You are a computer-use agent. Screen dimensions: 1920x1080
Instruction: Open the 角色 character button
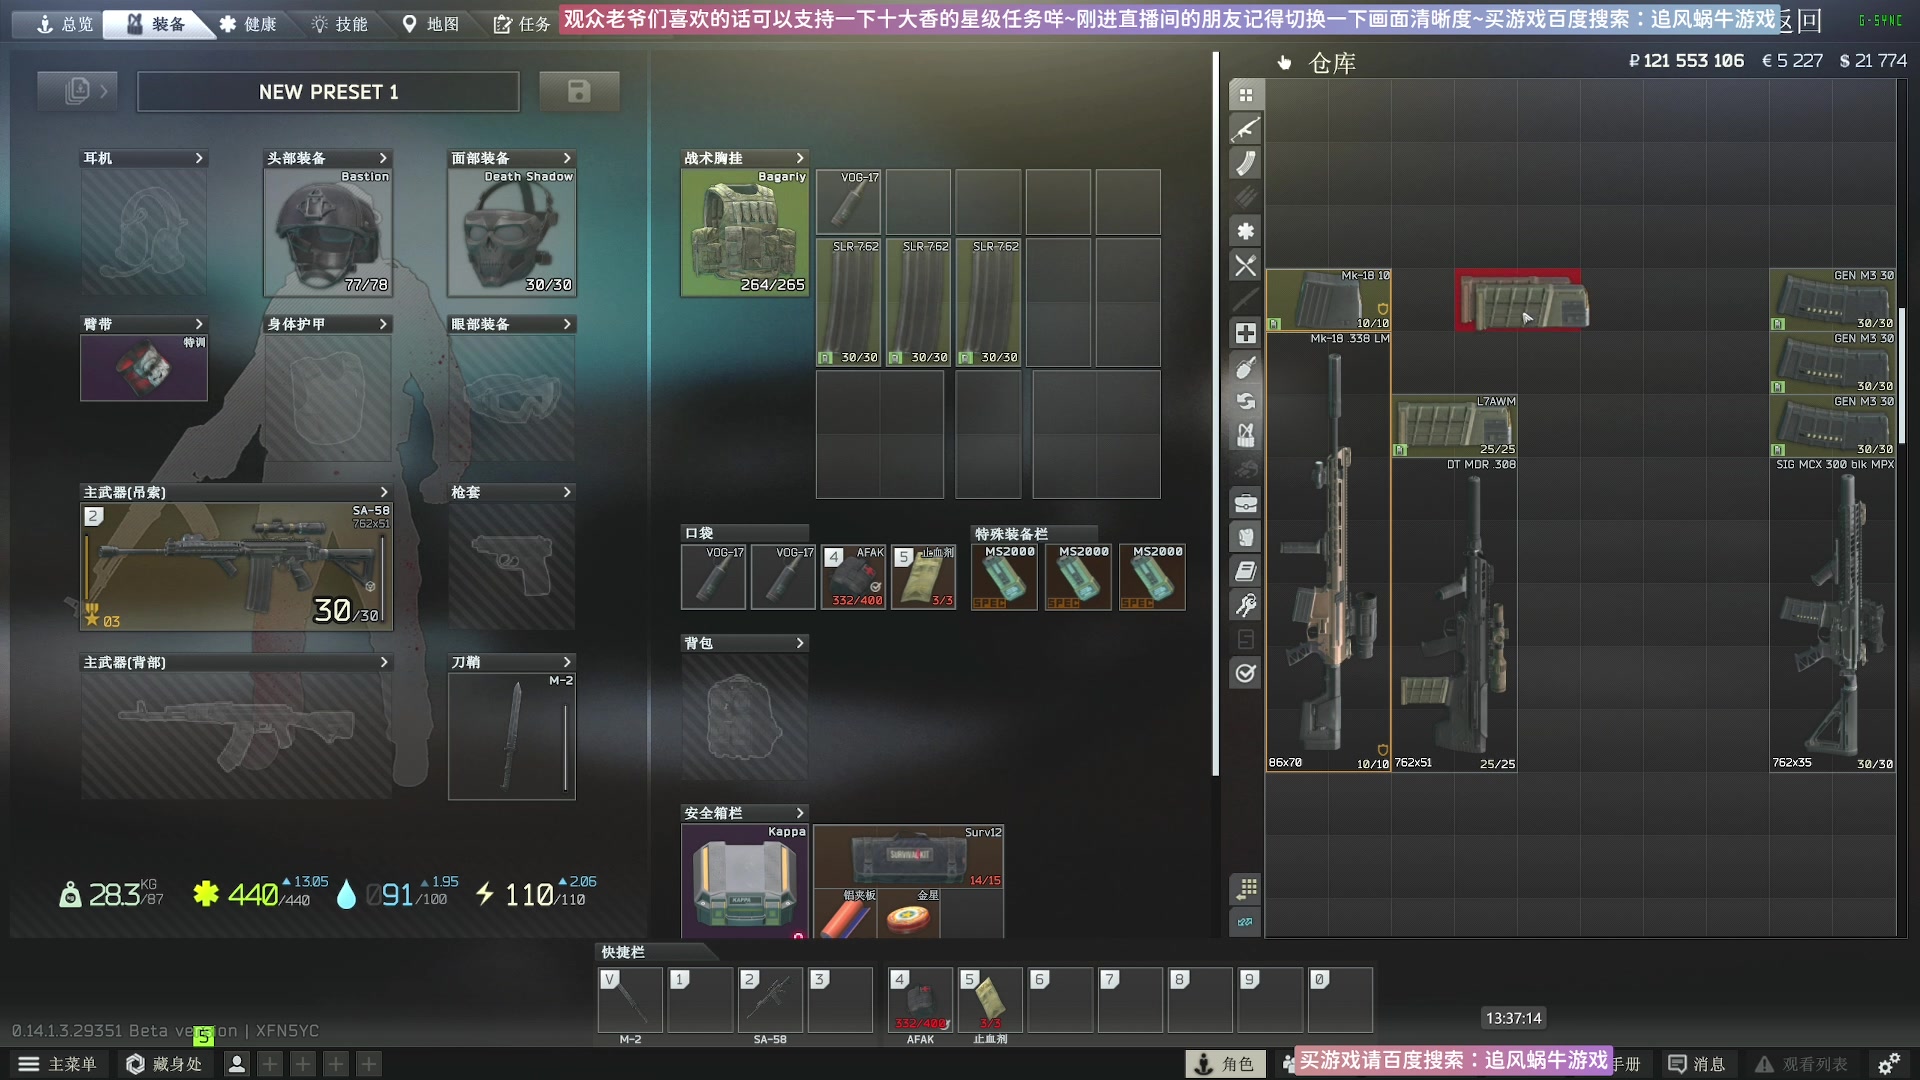(x=1225, y=1064)
